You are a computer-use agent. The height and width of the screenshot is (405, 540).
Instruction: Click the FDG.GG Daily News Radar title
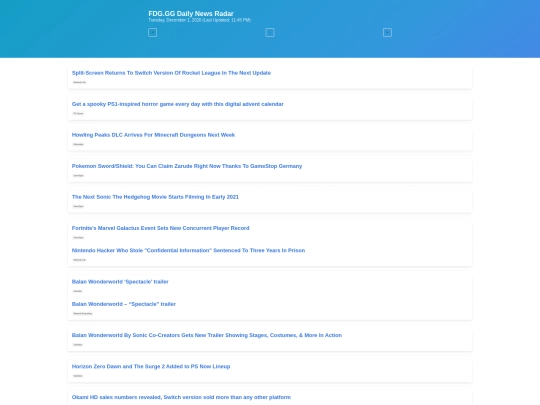[191, 13]
